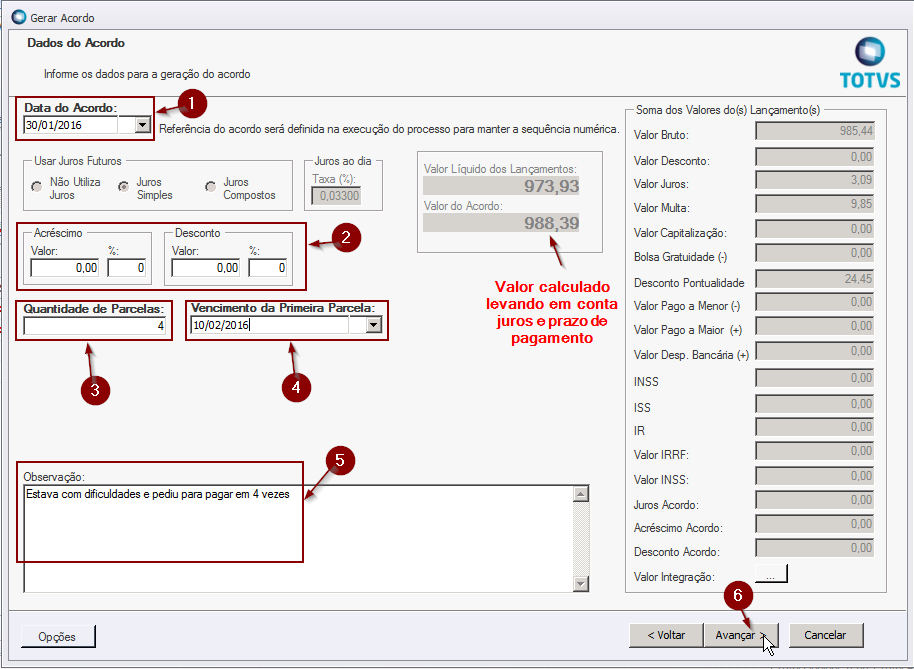Focus the Acréscimo percentage field
This screenshot has height=669, width=914.
pos(127,268)
